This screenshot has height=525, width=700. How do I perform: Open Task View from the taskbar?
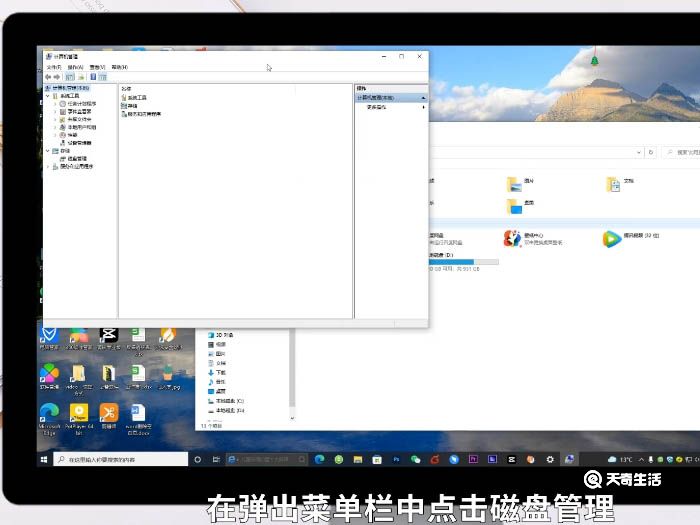tap(213, 459)
